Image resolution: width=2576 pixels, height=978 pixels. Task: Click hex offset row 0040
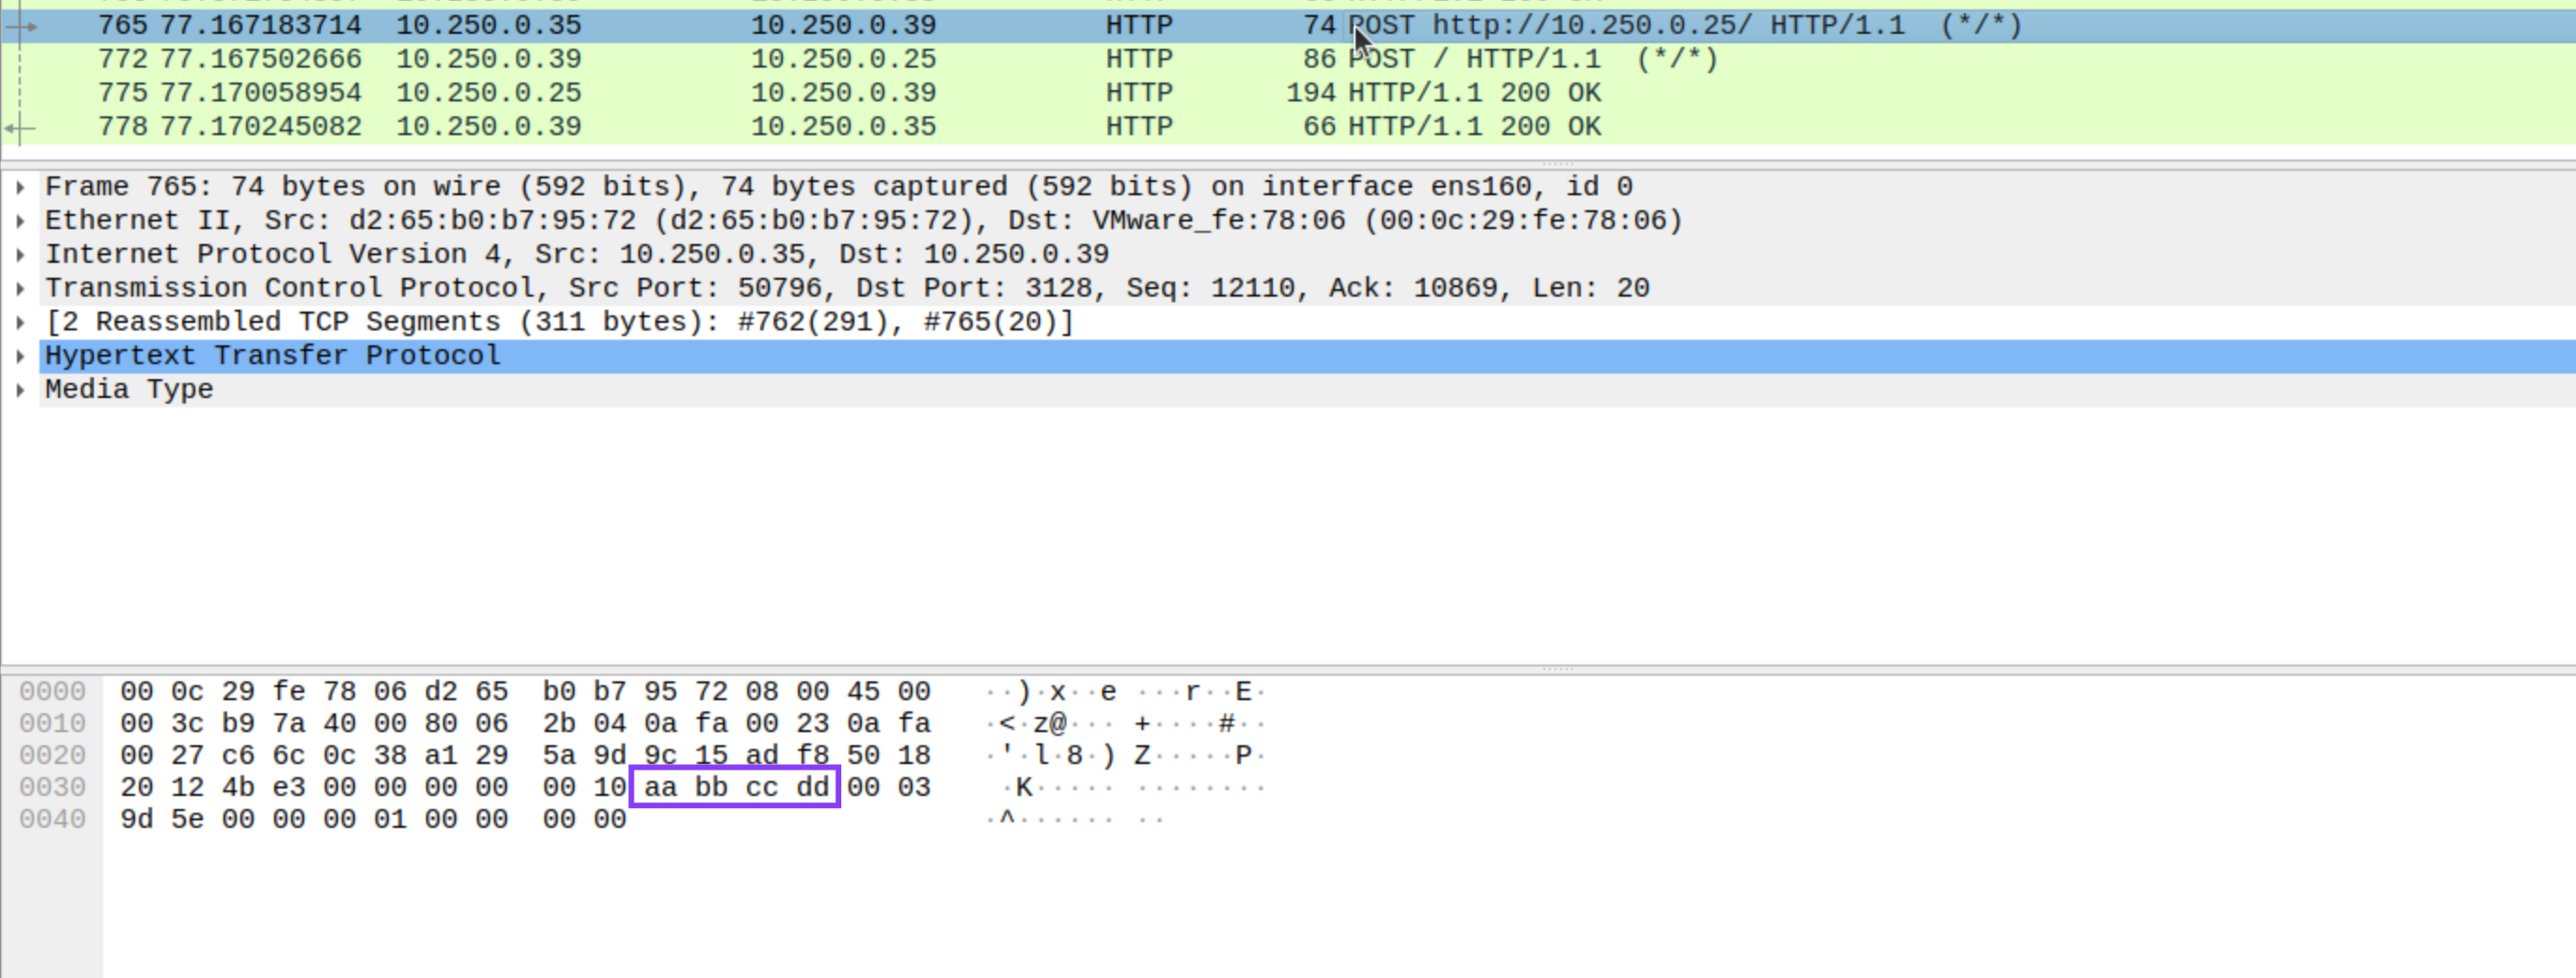(52, 819)
